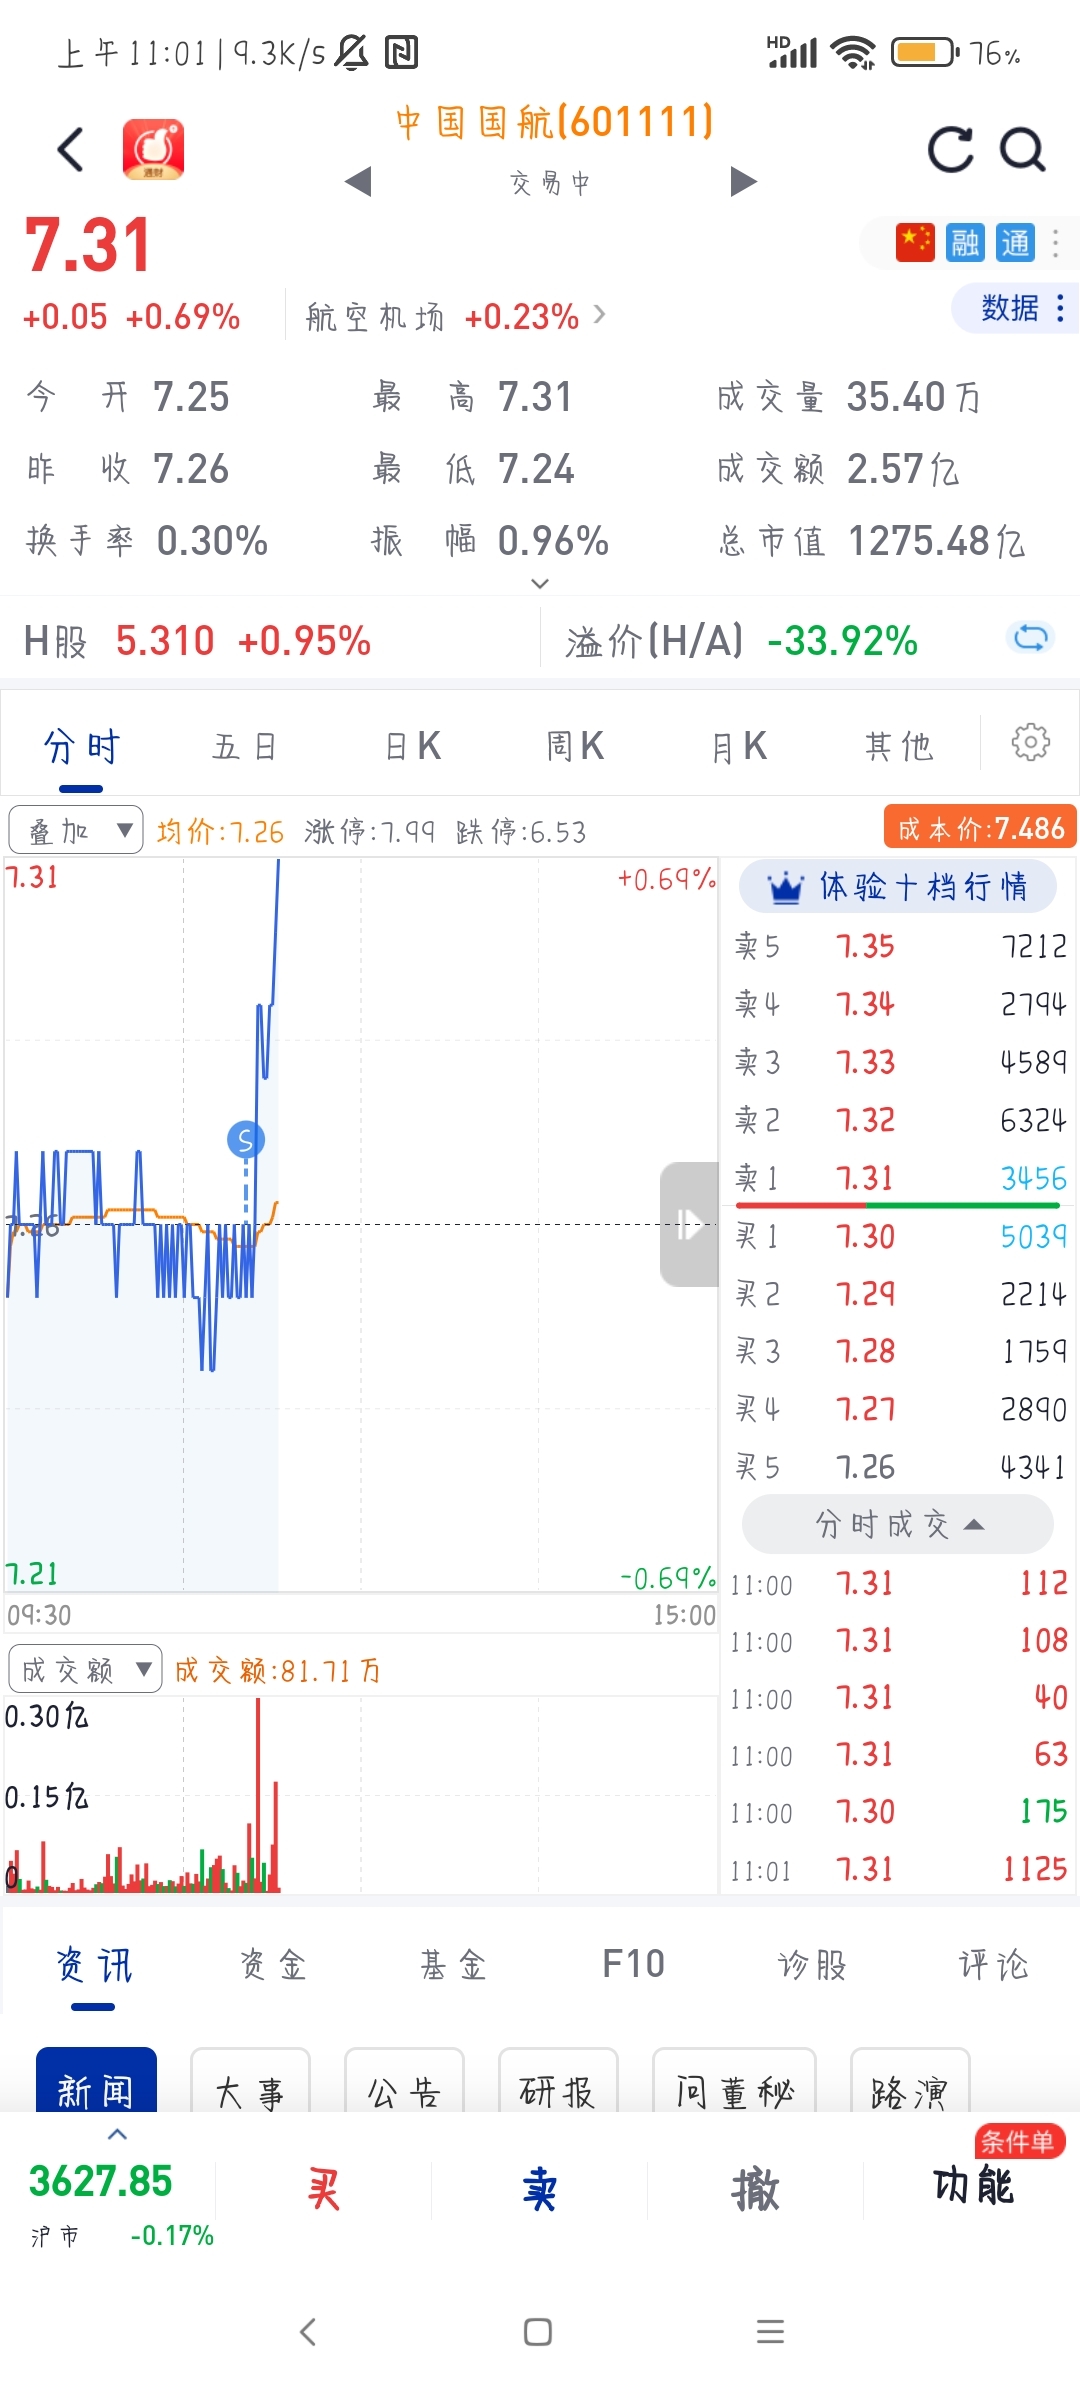Tap the 通 Stock Connect badge
Screen dimensions: 1080x2400
point(1015,243)
